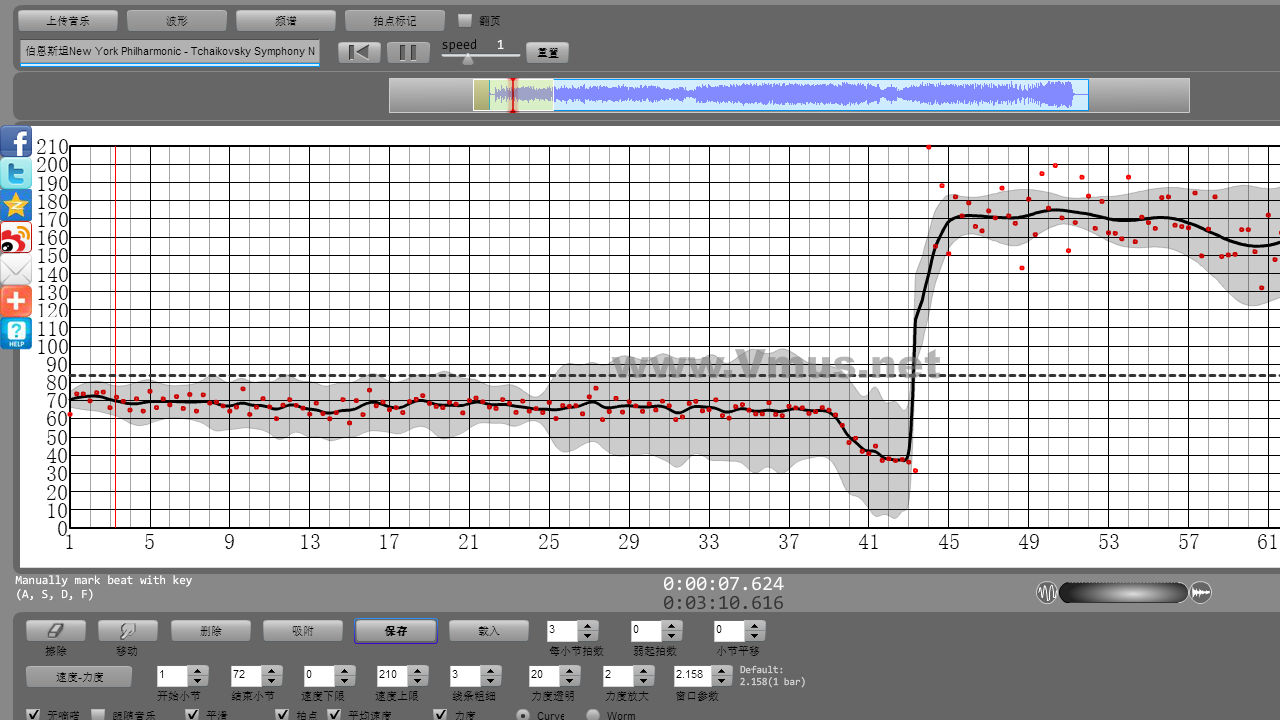Click the 上传音乐 upload music button

pos(68,20)
